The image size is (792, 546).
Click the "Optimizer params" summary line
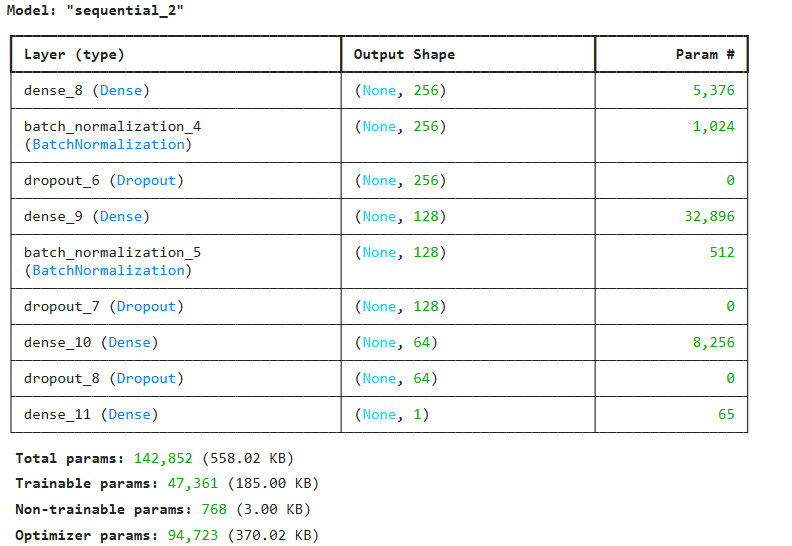click(x=166, y=535)
